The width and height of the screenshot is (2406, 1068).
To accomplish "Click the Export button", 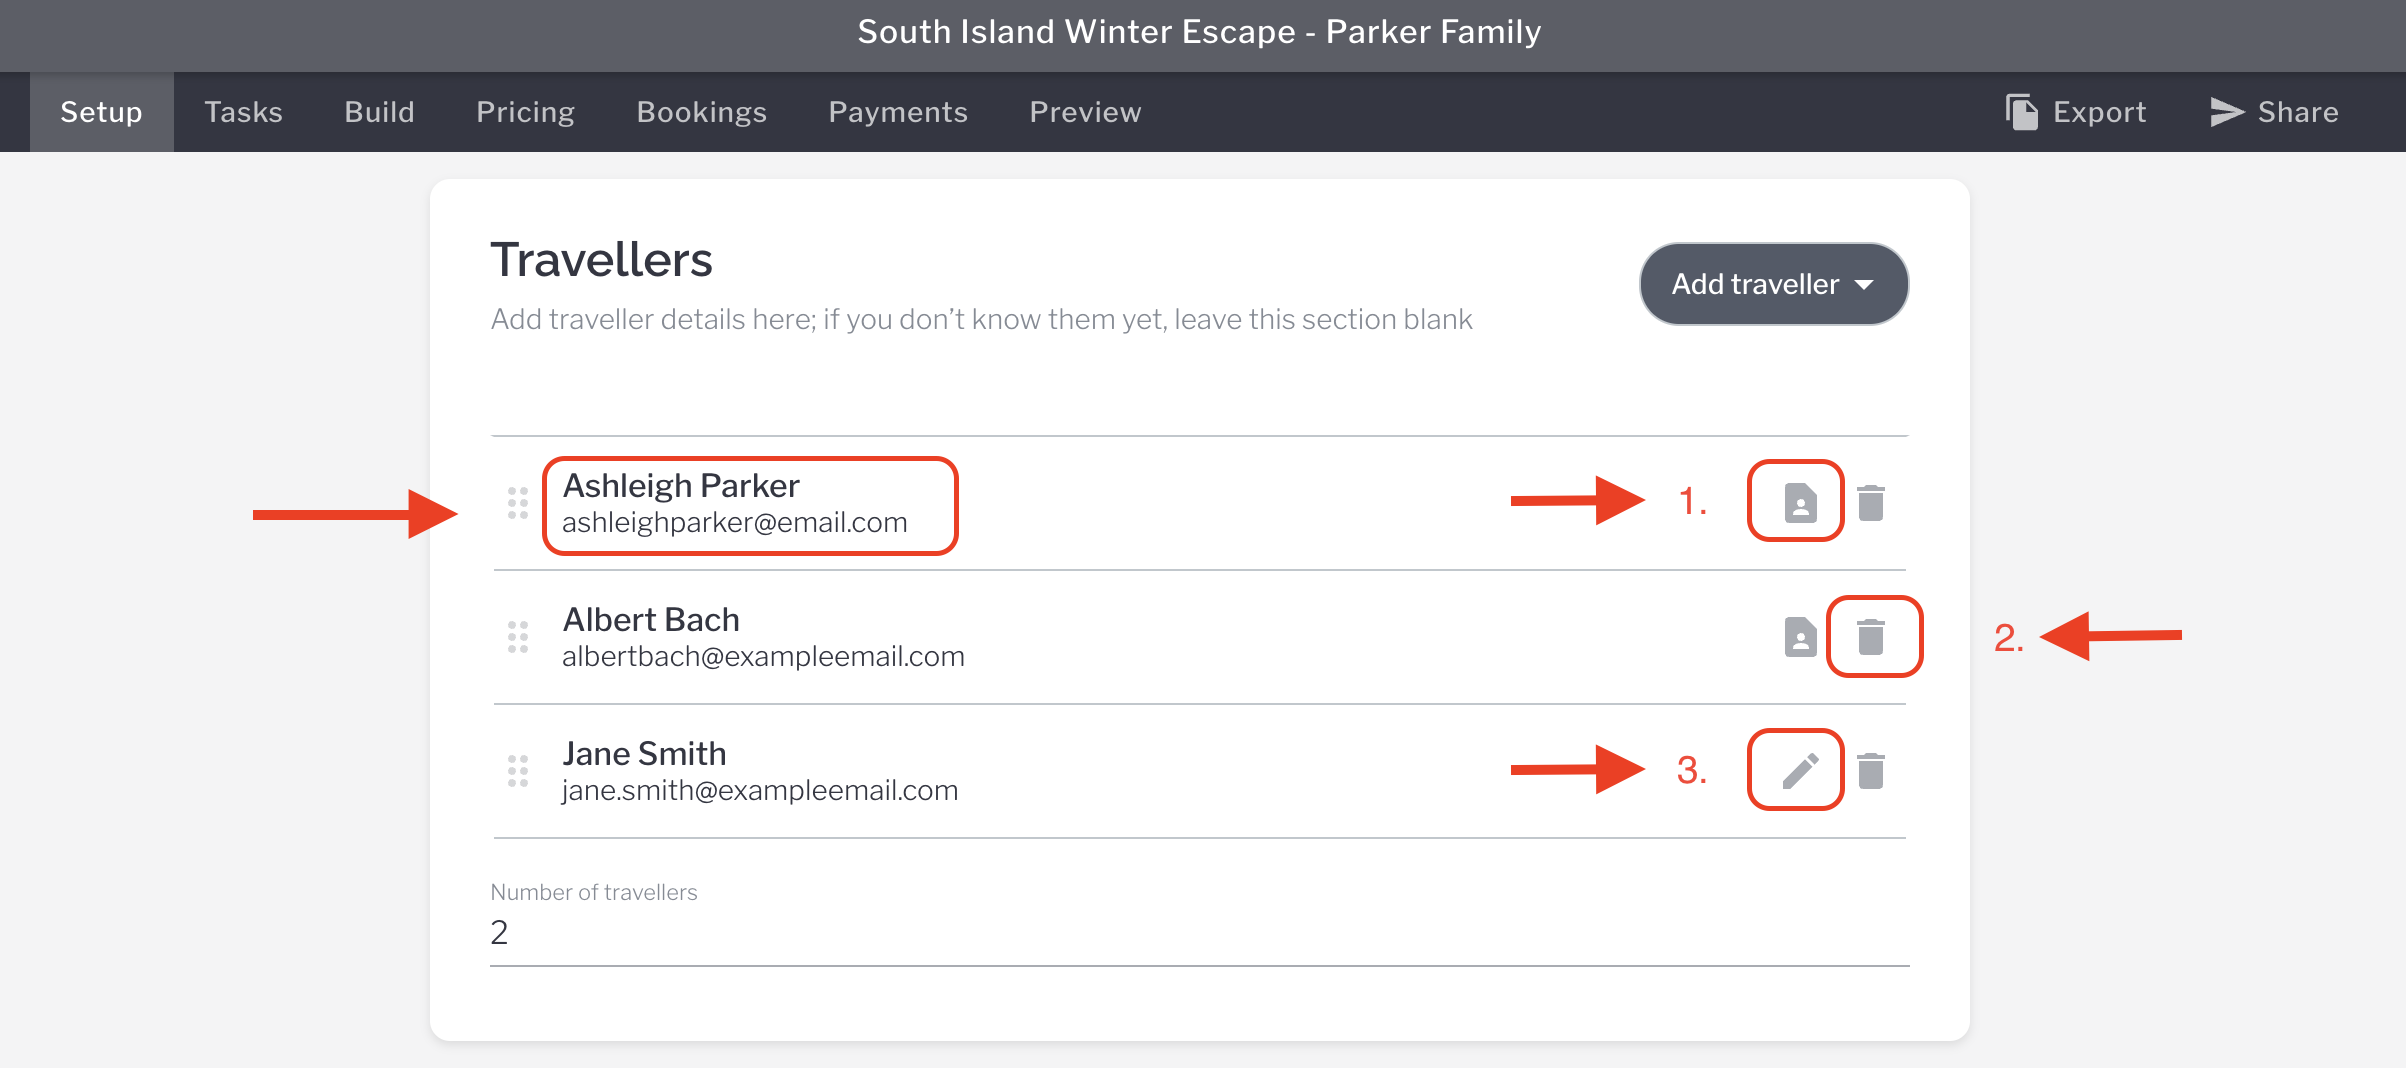I will [2075, 112].
